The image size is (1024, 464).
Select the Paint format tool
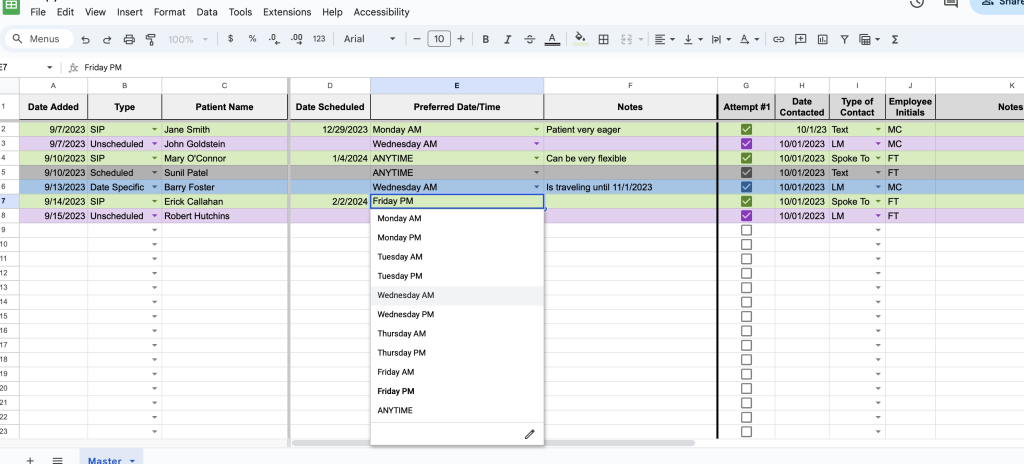tap(151, 39)
